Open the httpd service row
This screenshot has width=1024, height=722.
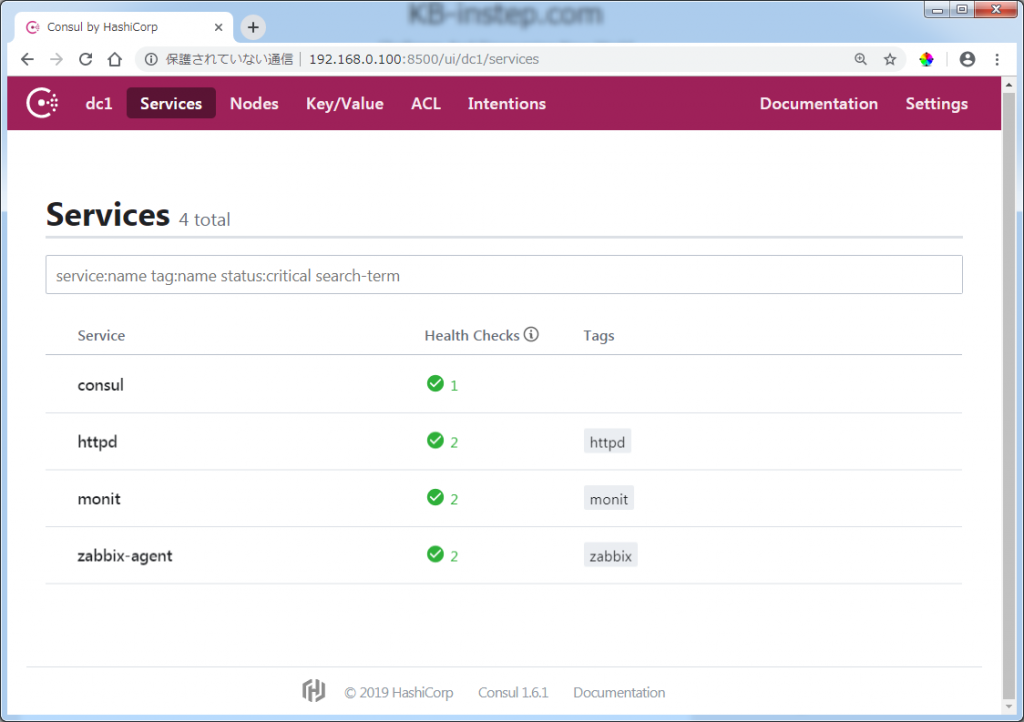tap(504, 441)
